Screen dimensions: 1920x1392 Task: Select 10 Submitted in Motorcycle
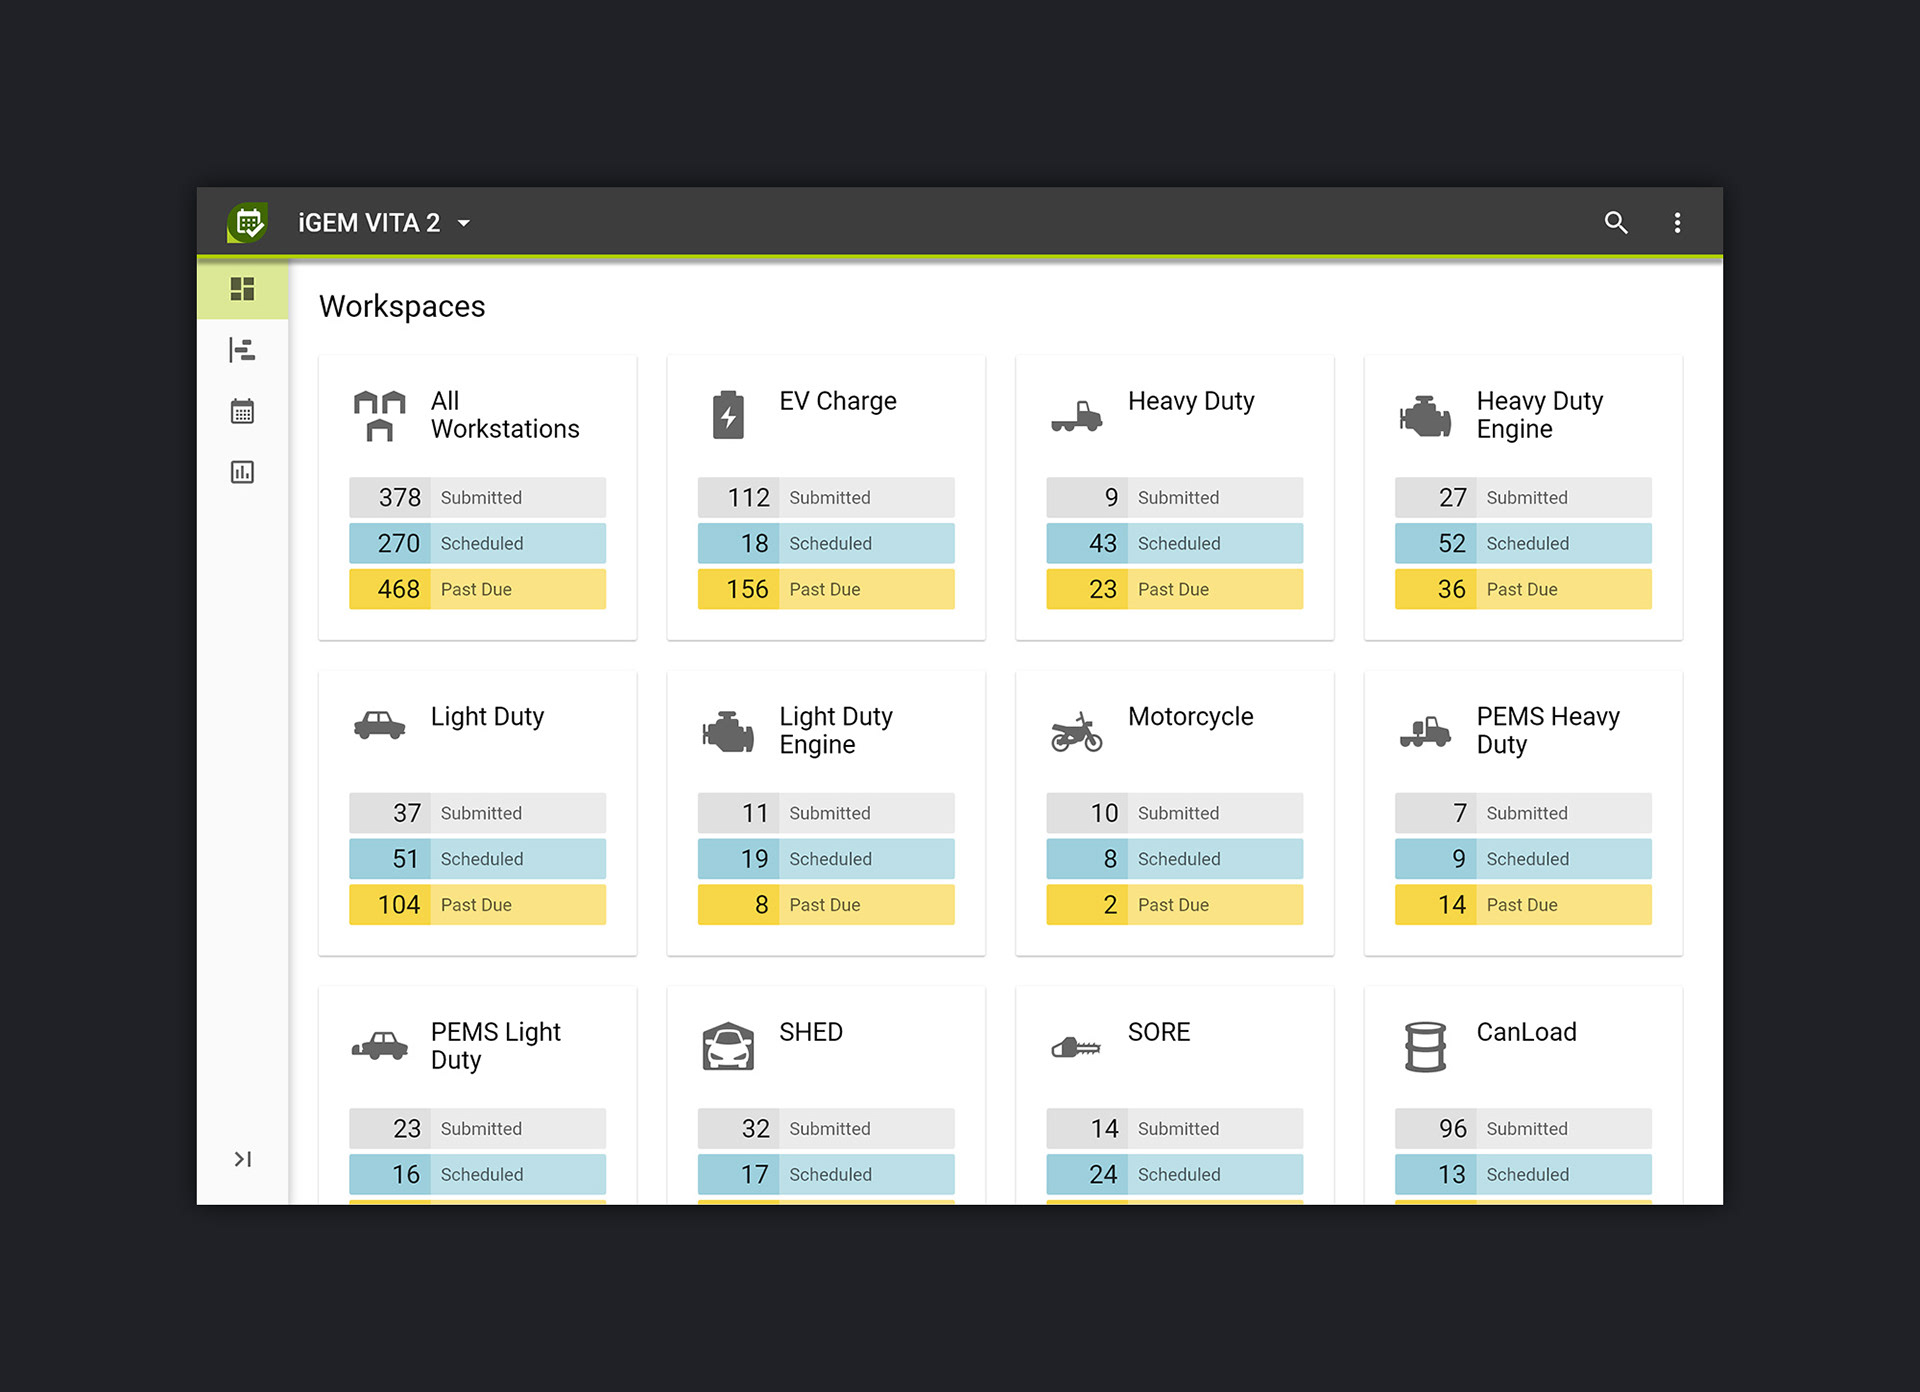coord(1175,813)
